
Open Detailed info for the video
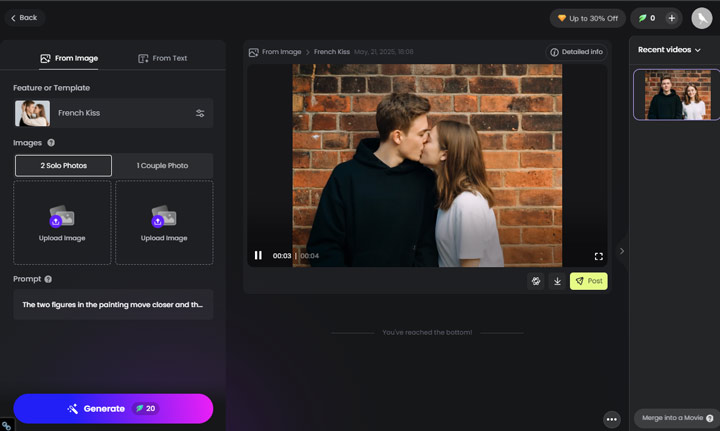[x=576, y=52]
